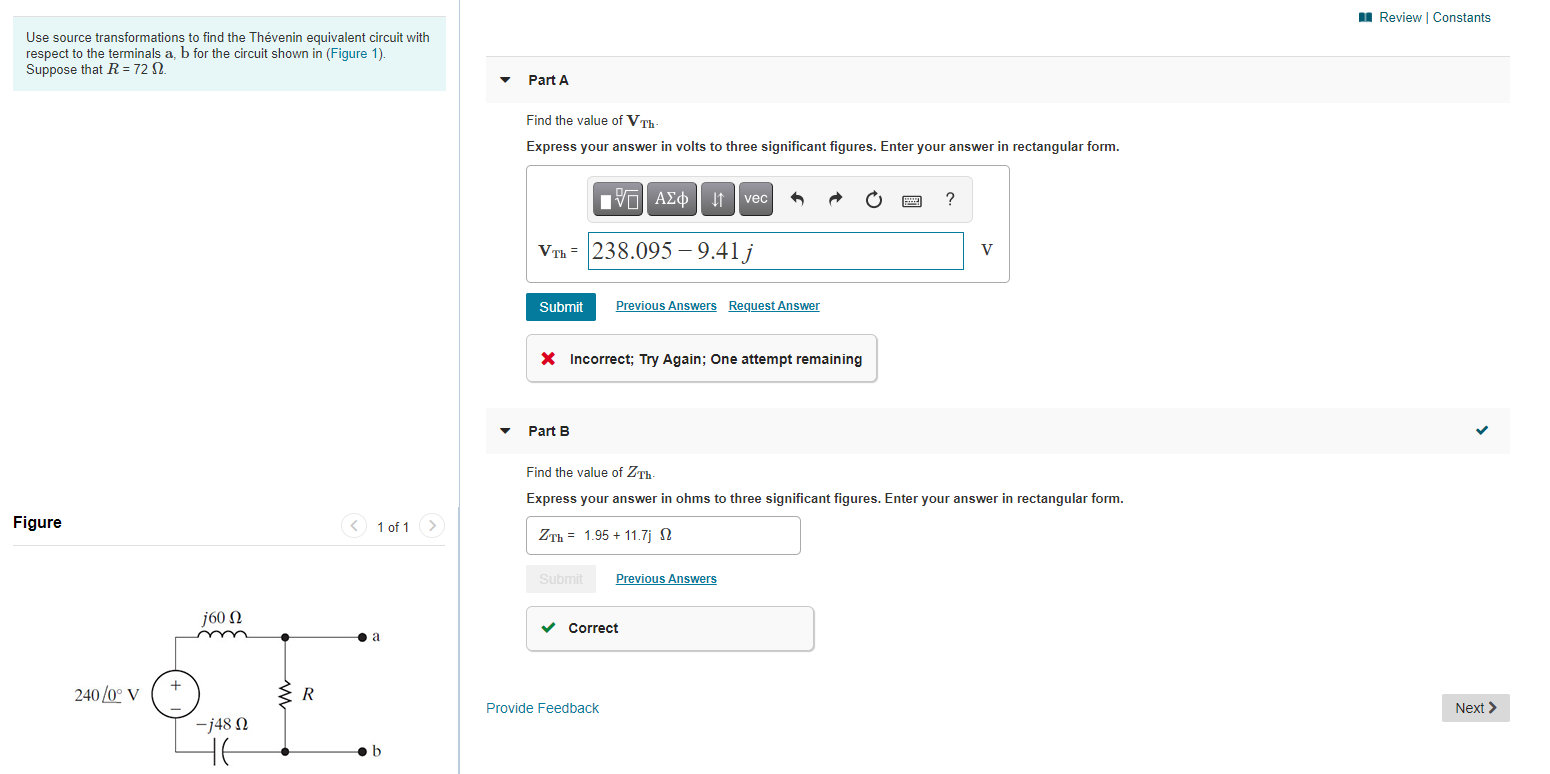Reset the answer with the circular arrow icon
1550x774 pixels.
[873, 198]
